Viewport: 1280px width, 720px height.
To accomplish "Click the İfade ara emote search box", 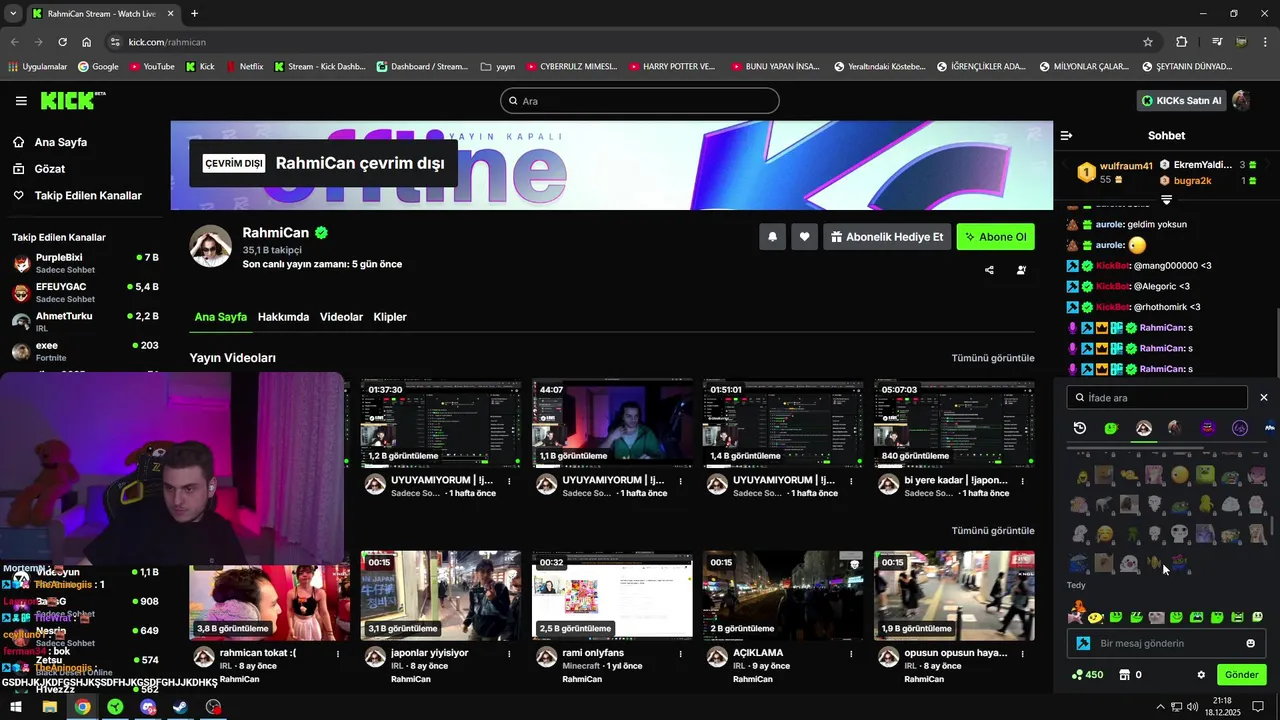I will pyautogui.click(x=1157, y=398).
